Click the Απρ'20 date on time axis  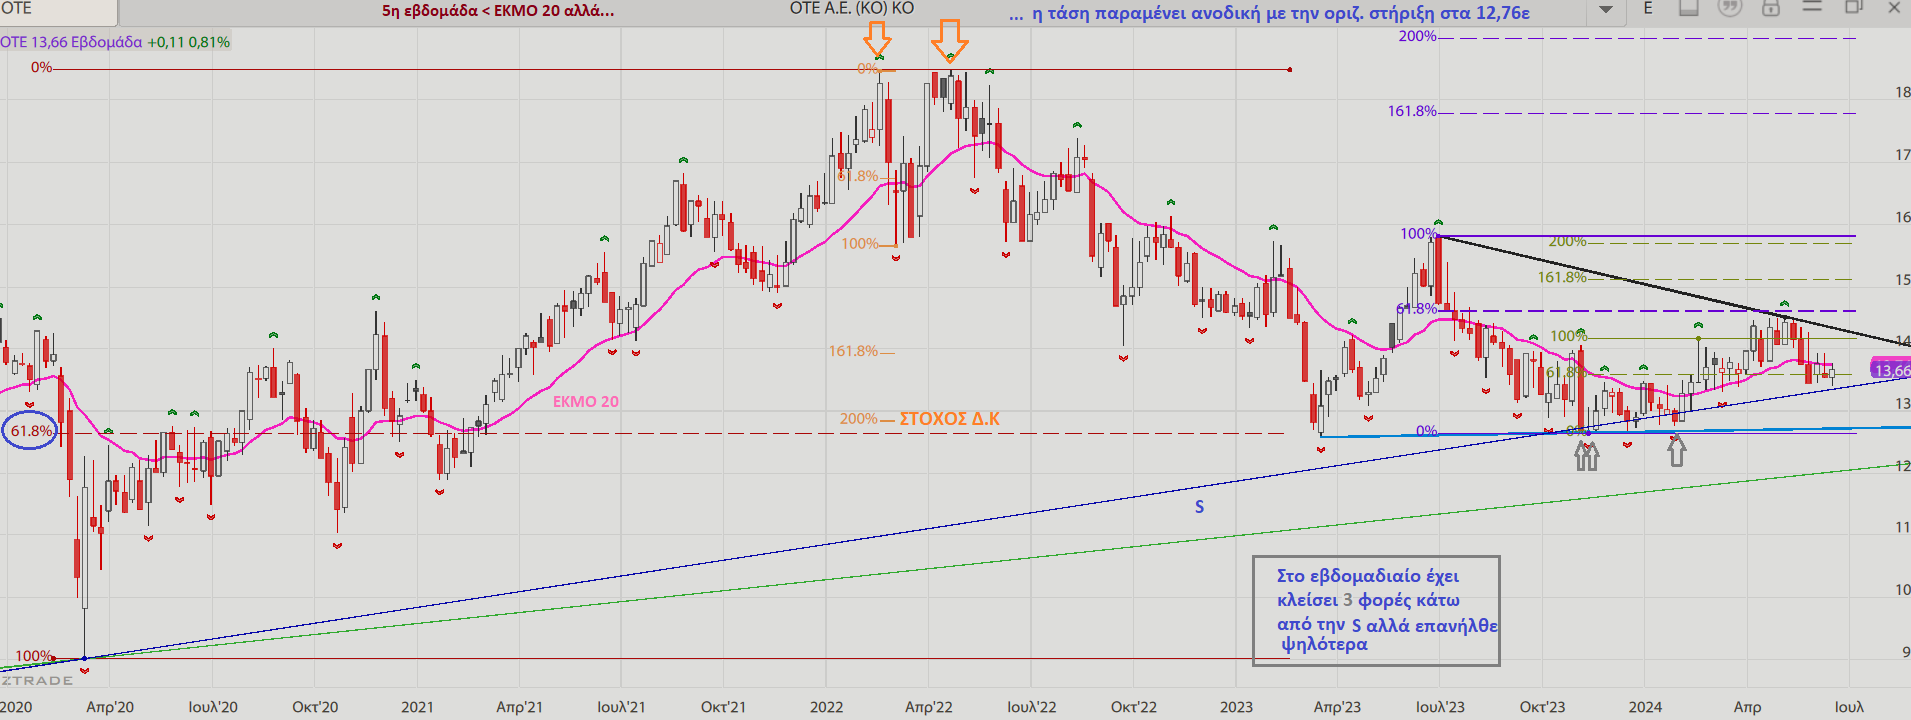click(110, 707)
